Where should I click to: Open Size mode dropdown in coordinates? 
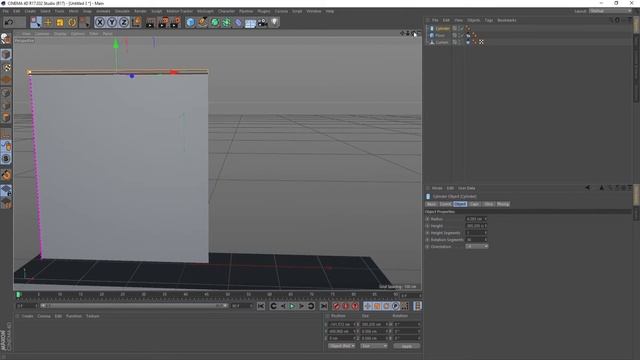pos(373,346)
